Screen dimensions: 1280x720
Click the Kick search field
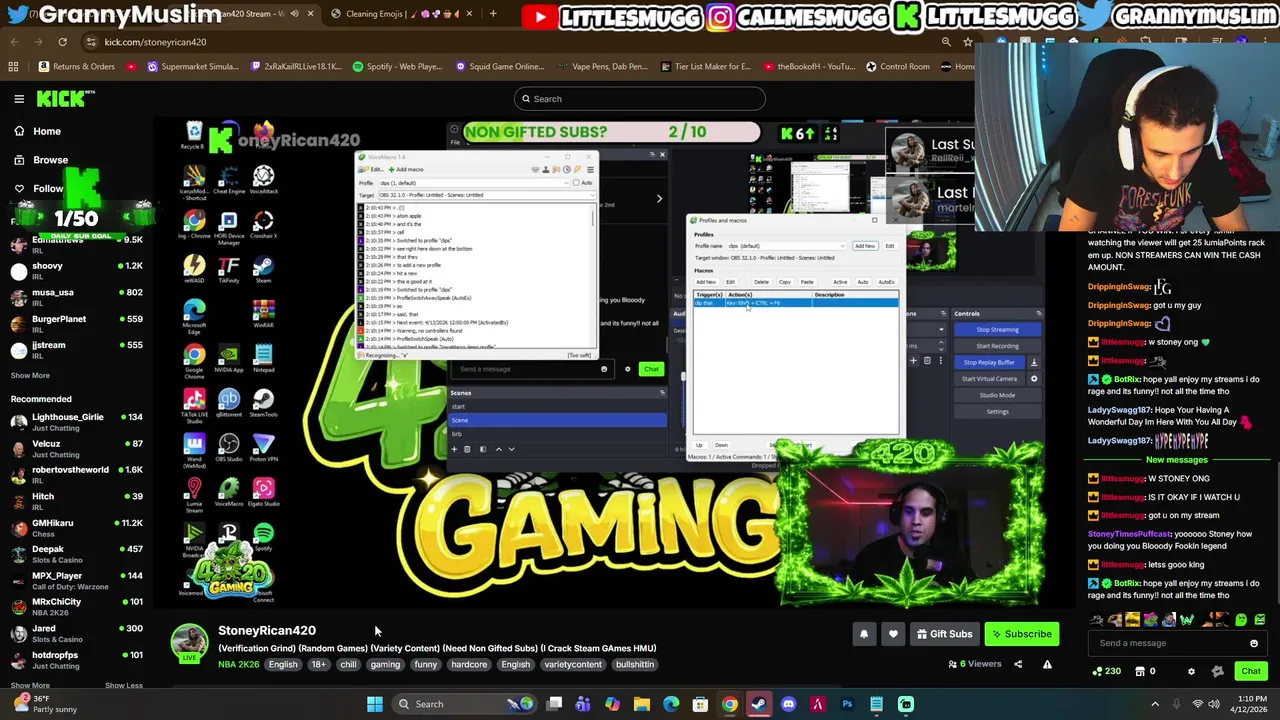(x=640, y=99)
